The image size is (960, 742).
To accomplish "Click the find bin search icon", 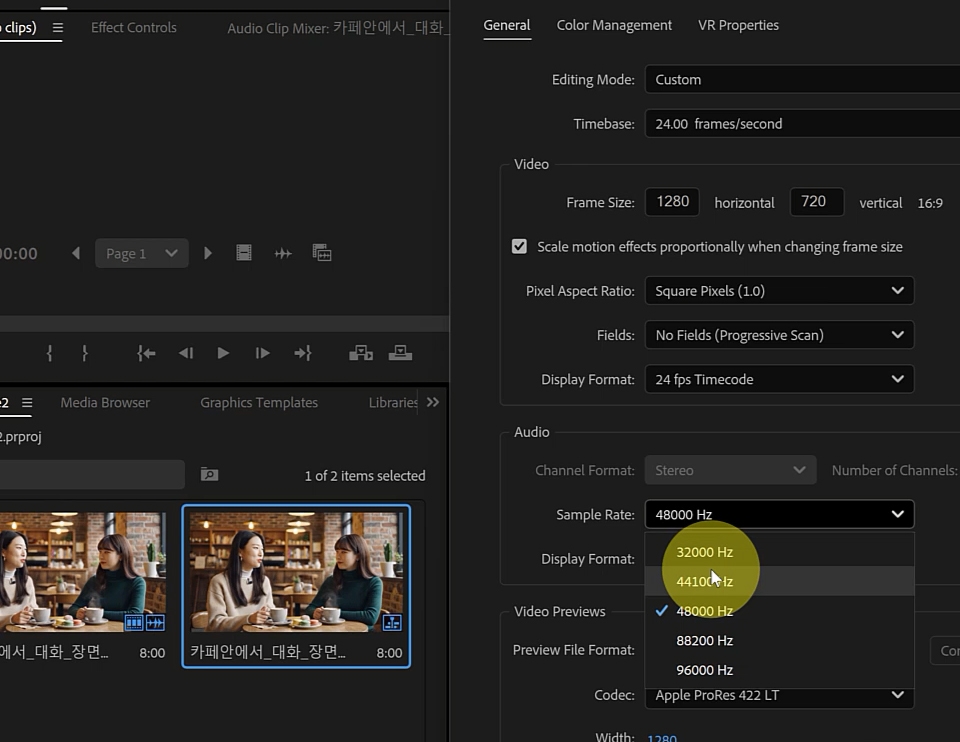I will tap(209, 474).
